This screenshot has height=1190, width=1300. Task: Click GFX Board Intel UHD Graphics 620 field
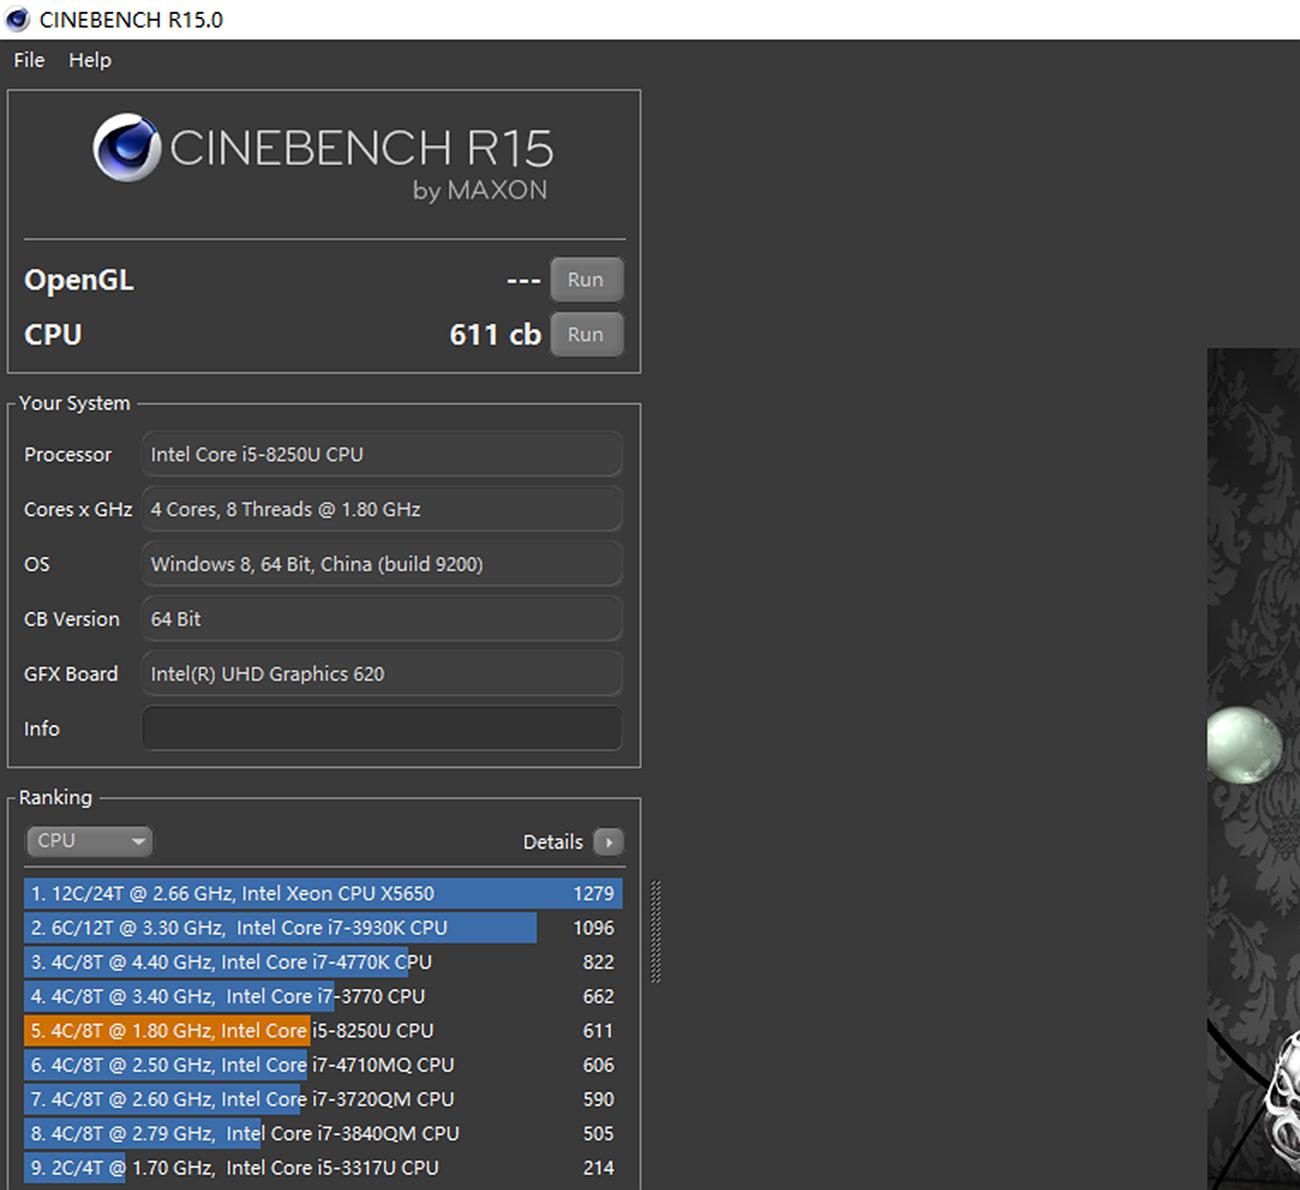tap(382, 674)
